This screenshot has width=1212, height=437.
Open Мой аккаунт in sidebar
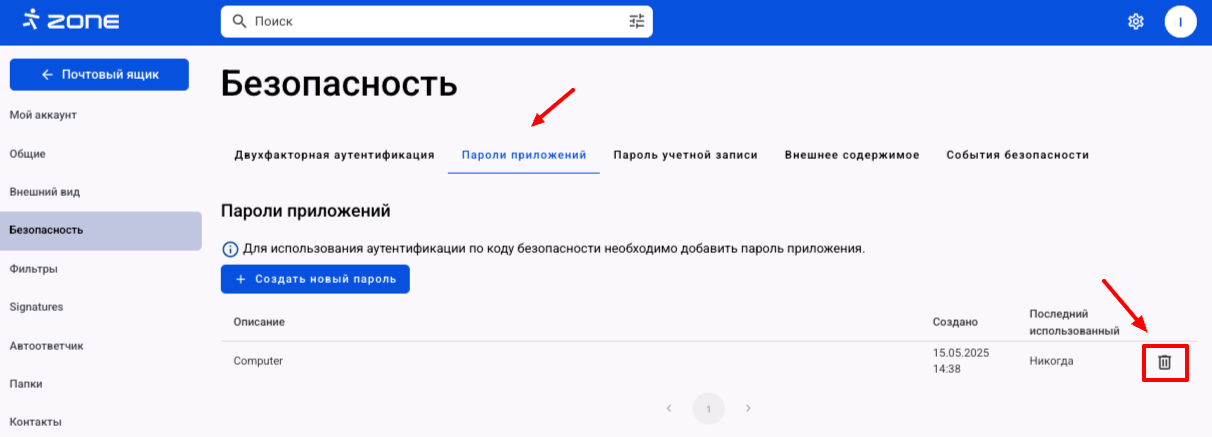[x=43, y=115]
